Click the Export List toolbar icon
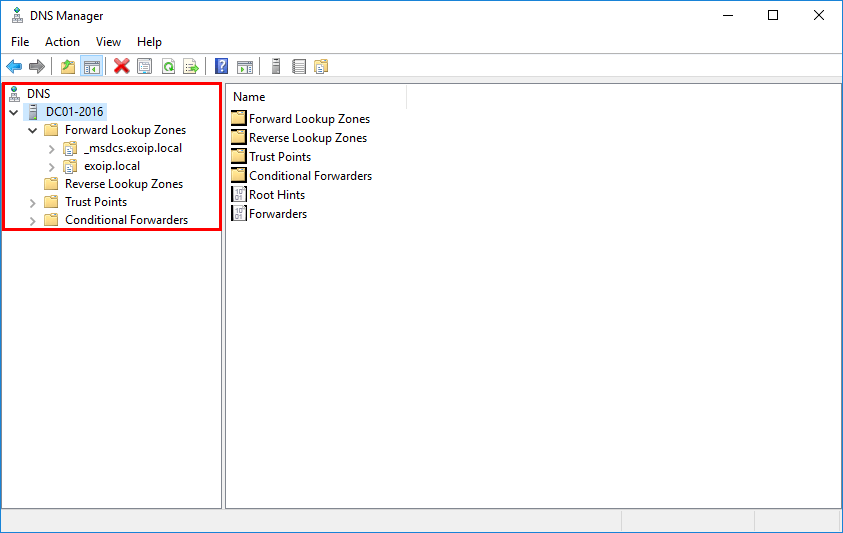The image size is (843, 533). point(191,67)
